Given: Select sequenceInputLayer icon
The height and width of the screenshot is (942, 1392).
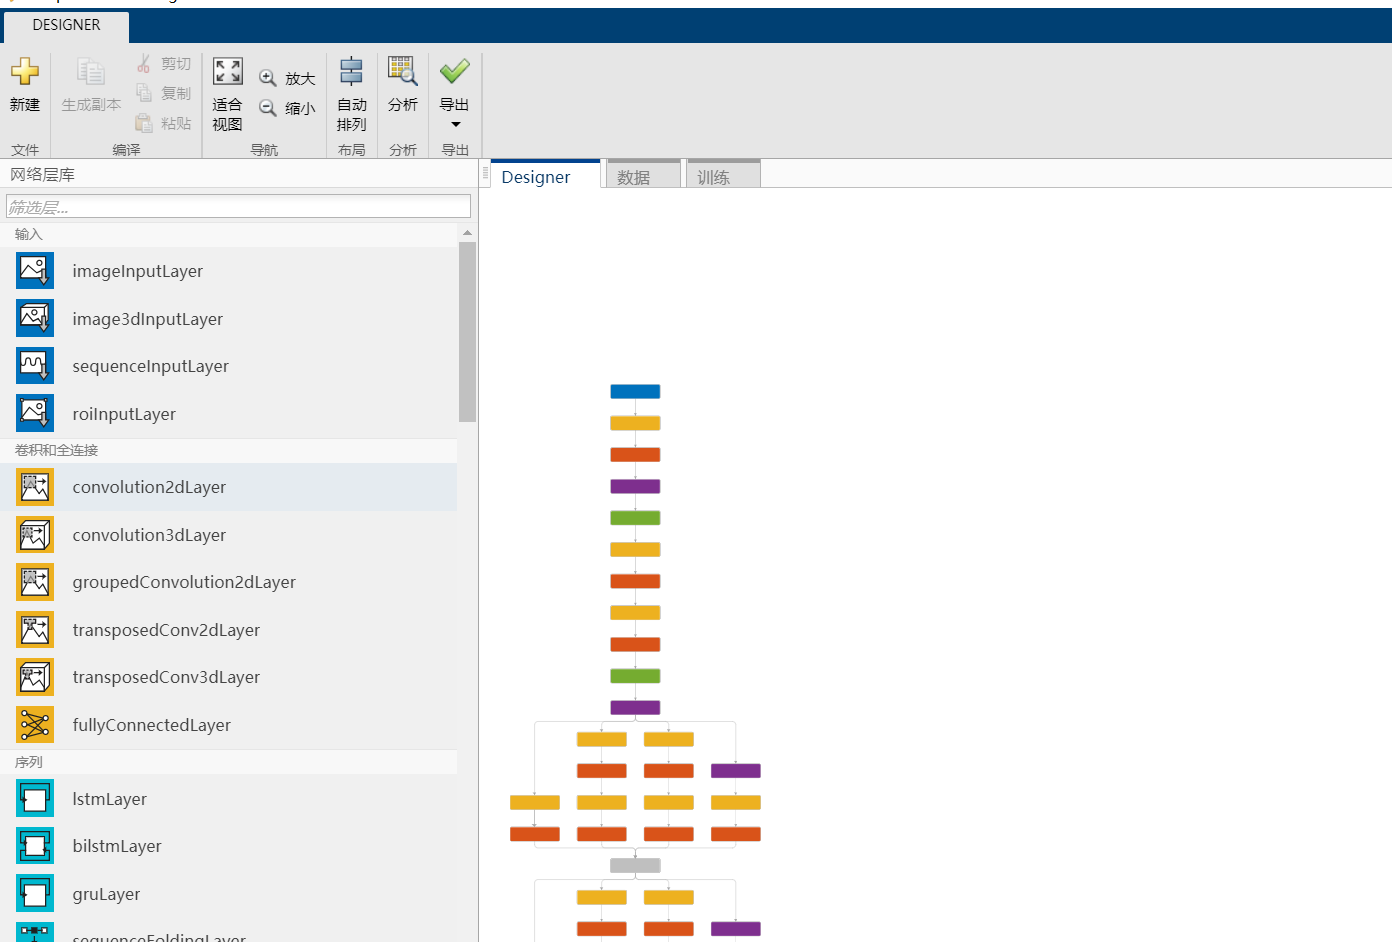Looking at the screenshot, I should click(35, 366).
